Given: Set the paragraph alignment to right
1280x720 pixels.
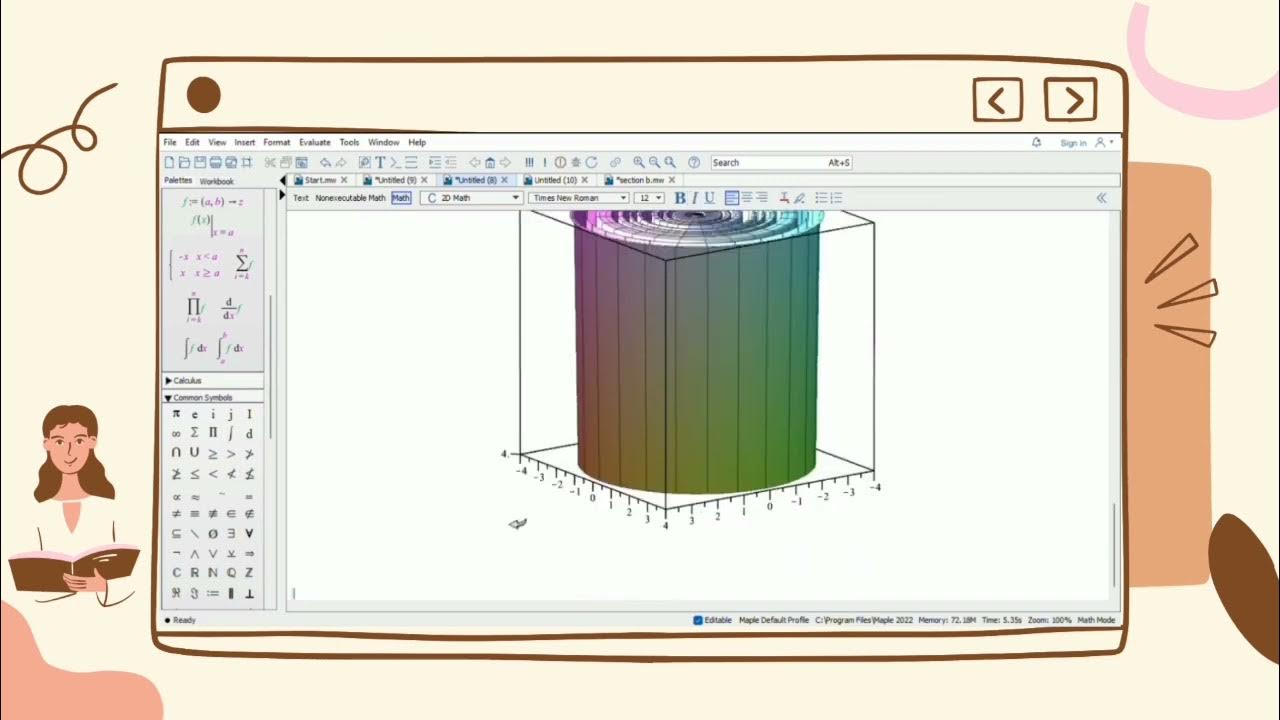Looking at the screenshot, I should tap(762, 198).
